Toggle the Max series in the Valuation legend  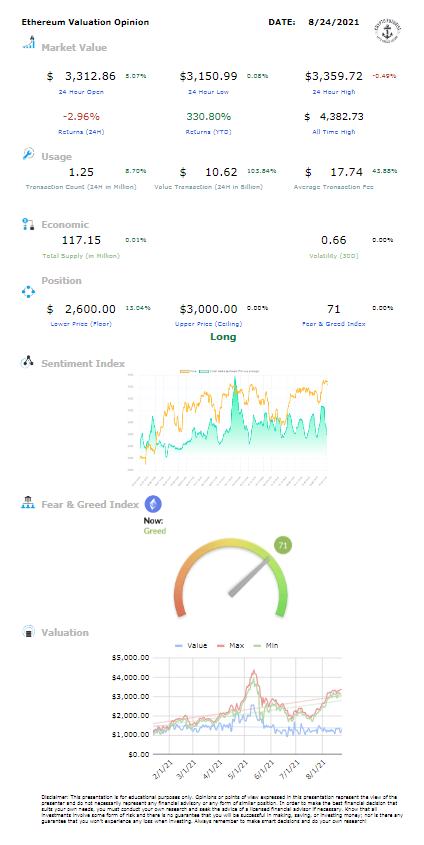click(x=229, y=645)
